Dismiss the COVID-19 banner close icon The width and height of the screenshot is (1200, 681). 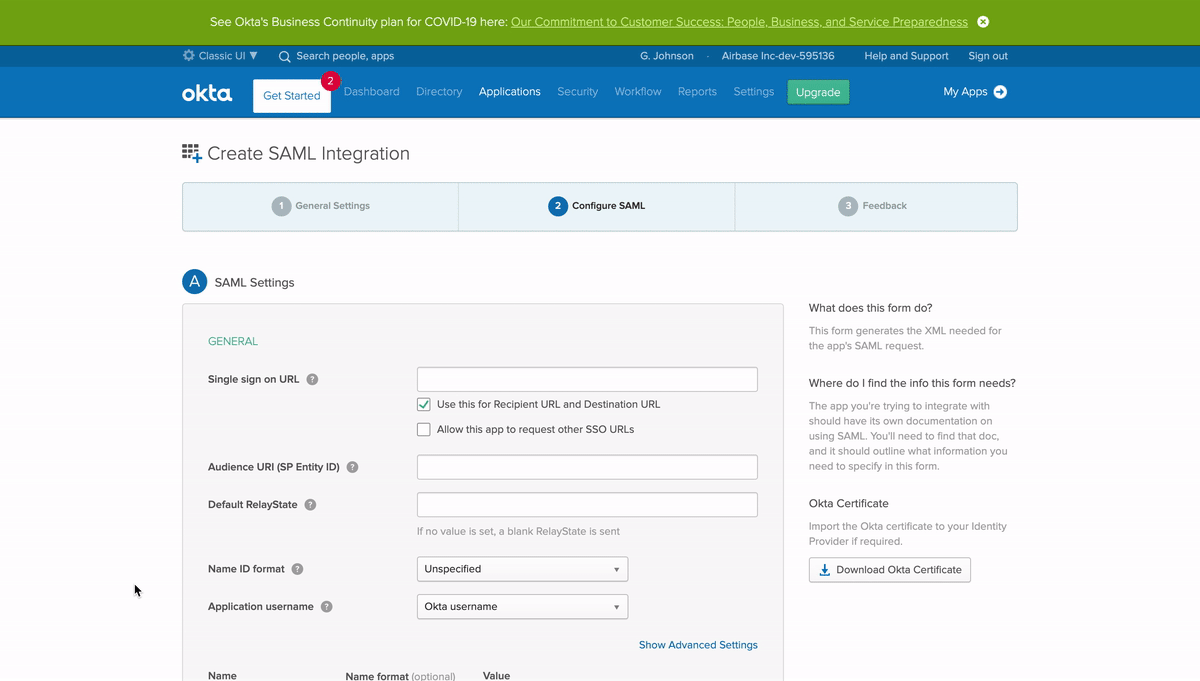(x=983, y=22)
